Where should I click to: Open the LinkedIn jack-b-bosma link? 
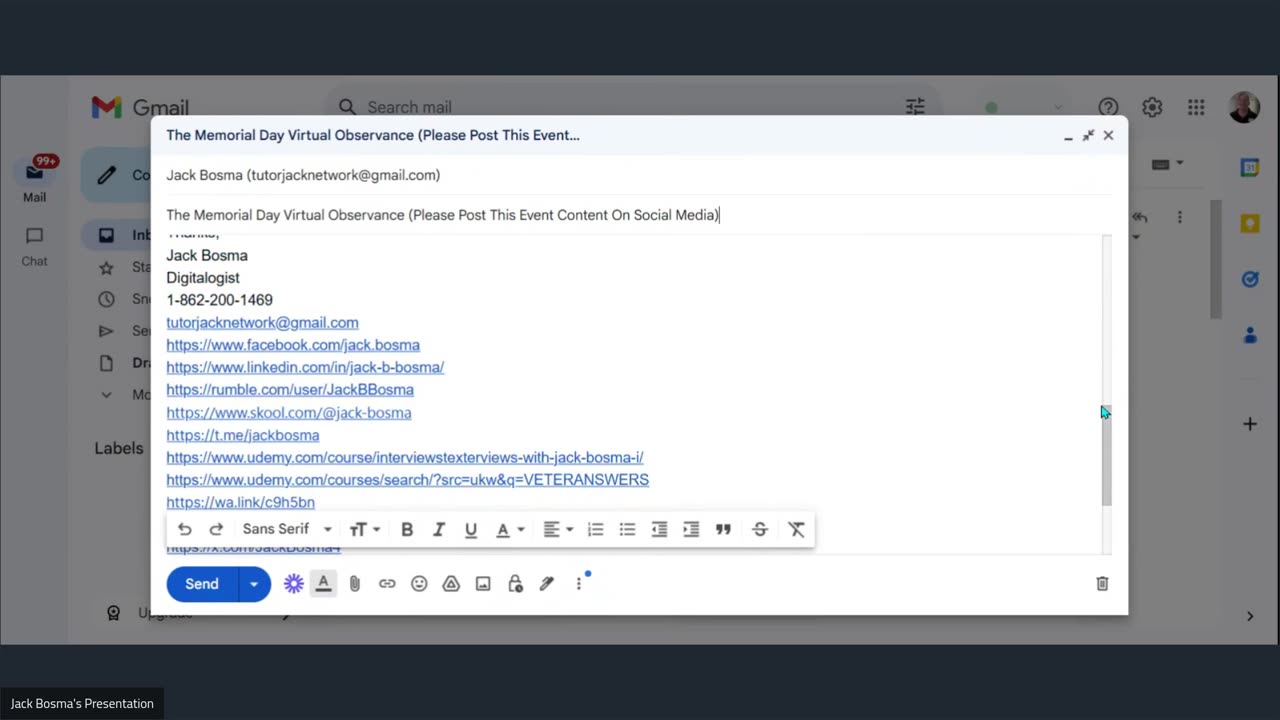[x=305, y=367]
